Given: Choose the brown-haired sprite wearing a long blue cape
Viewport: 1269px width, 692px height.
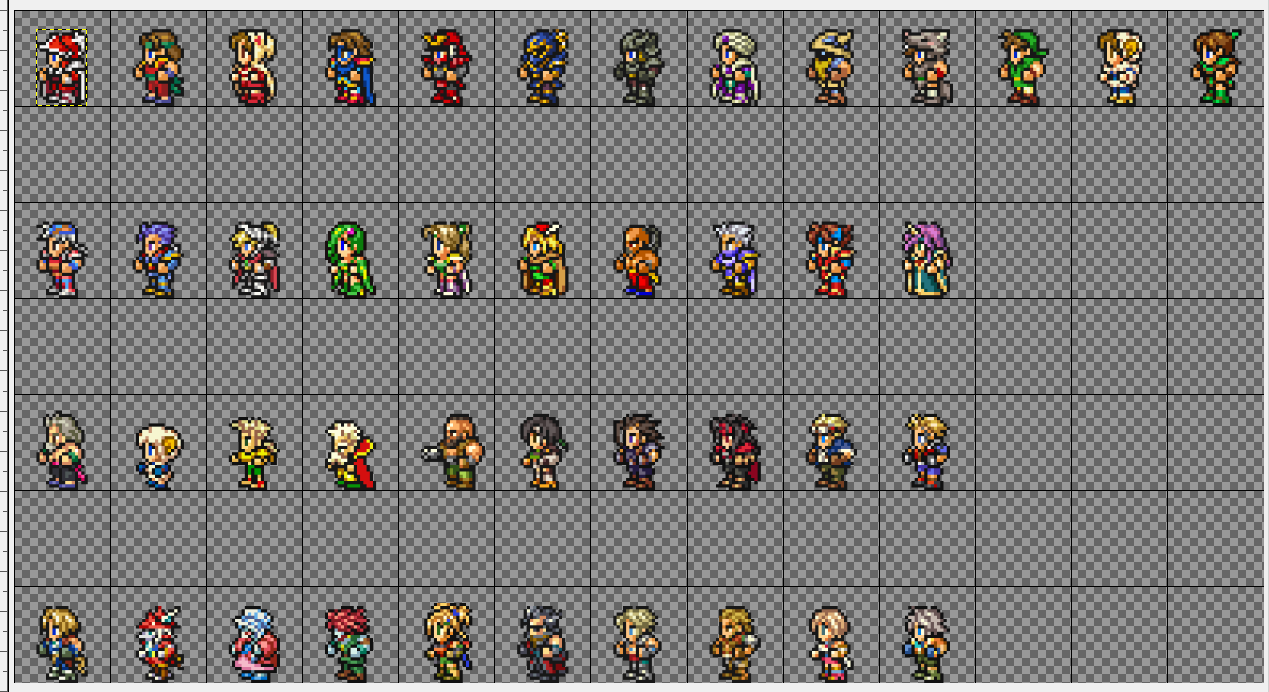Looking at the screenshot, I should click(352, 67).
